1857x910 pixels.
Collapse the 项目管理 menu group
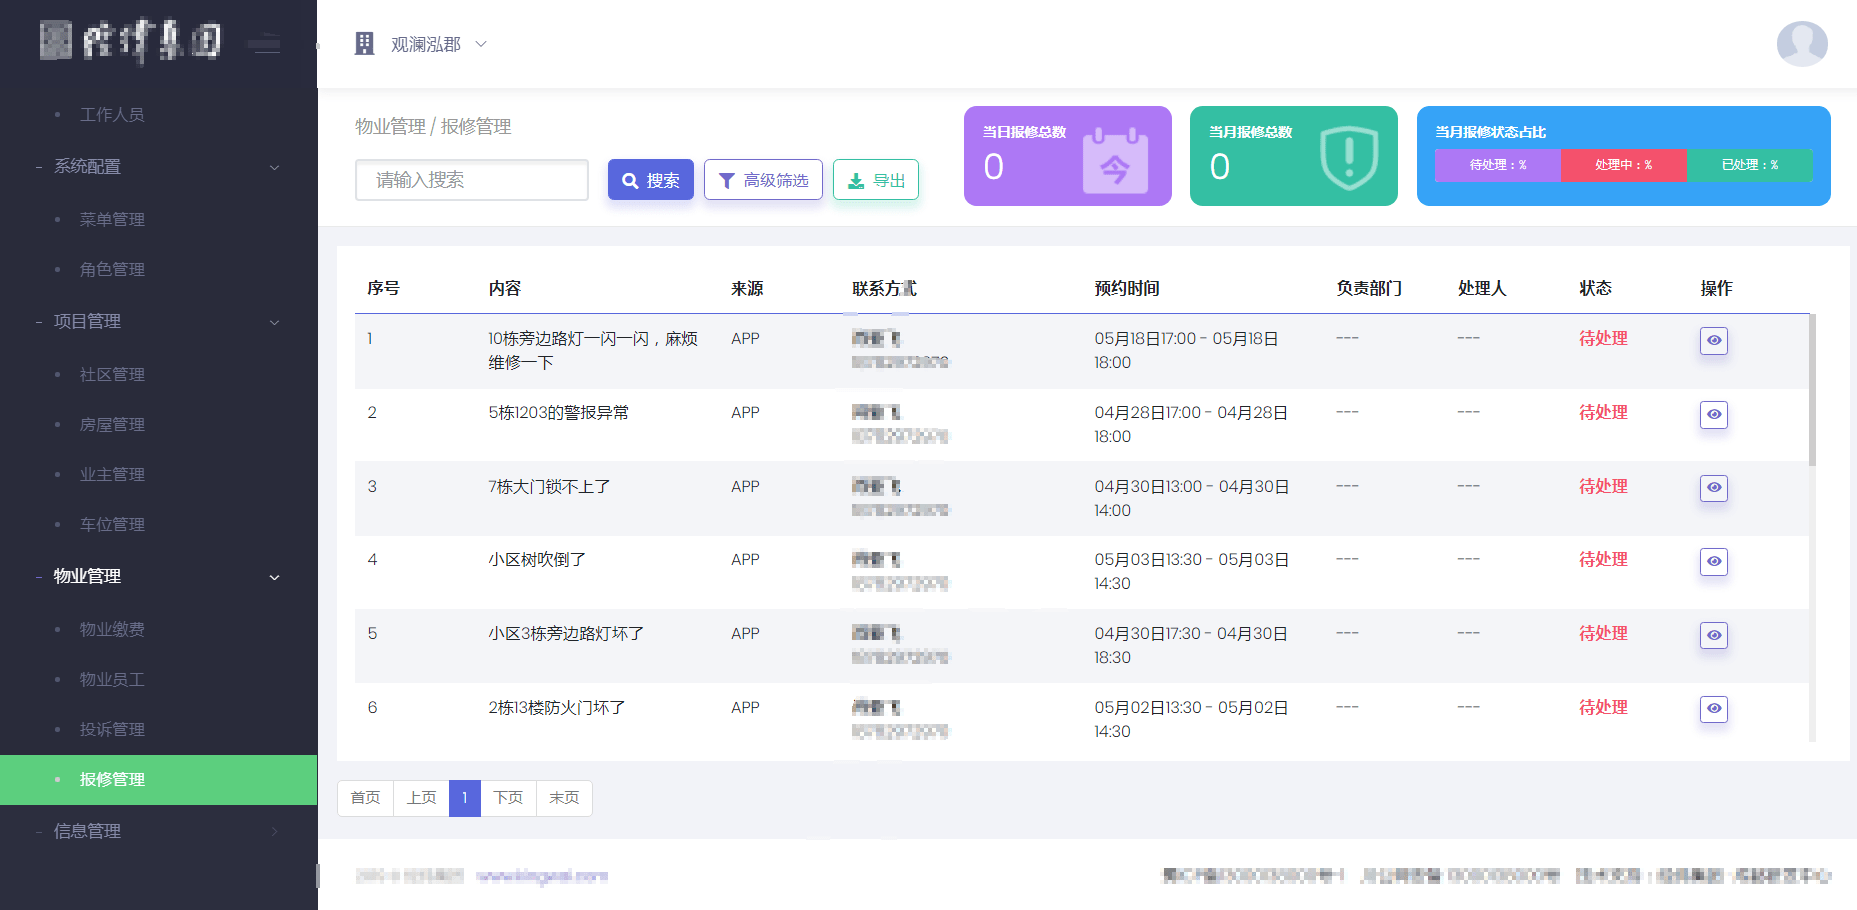pos(274,322)
